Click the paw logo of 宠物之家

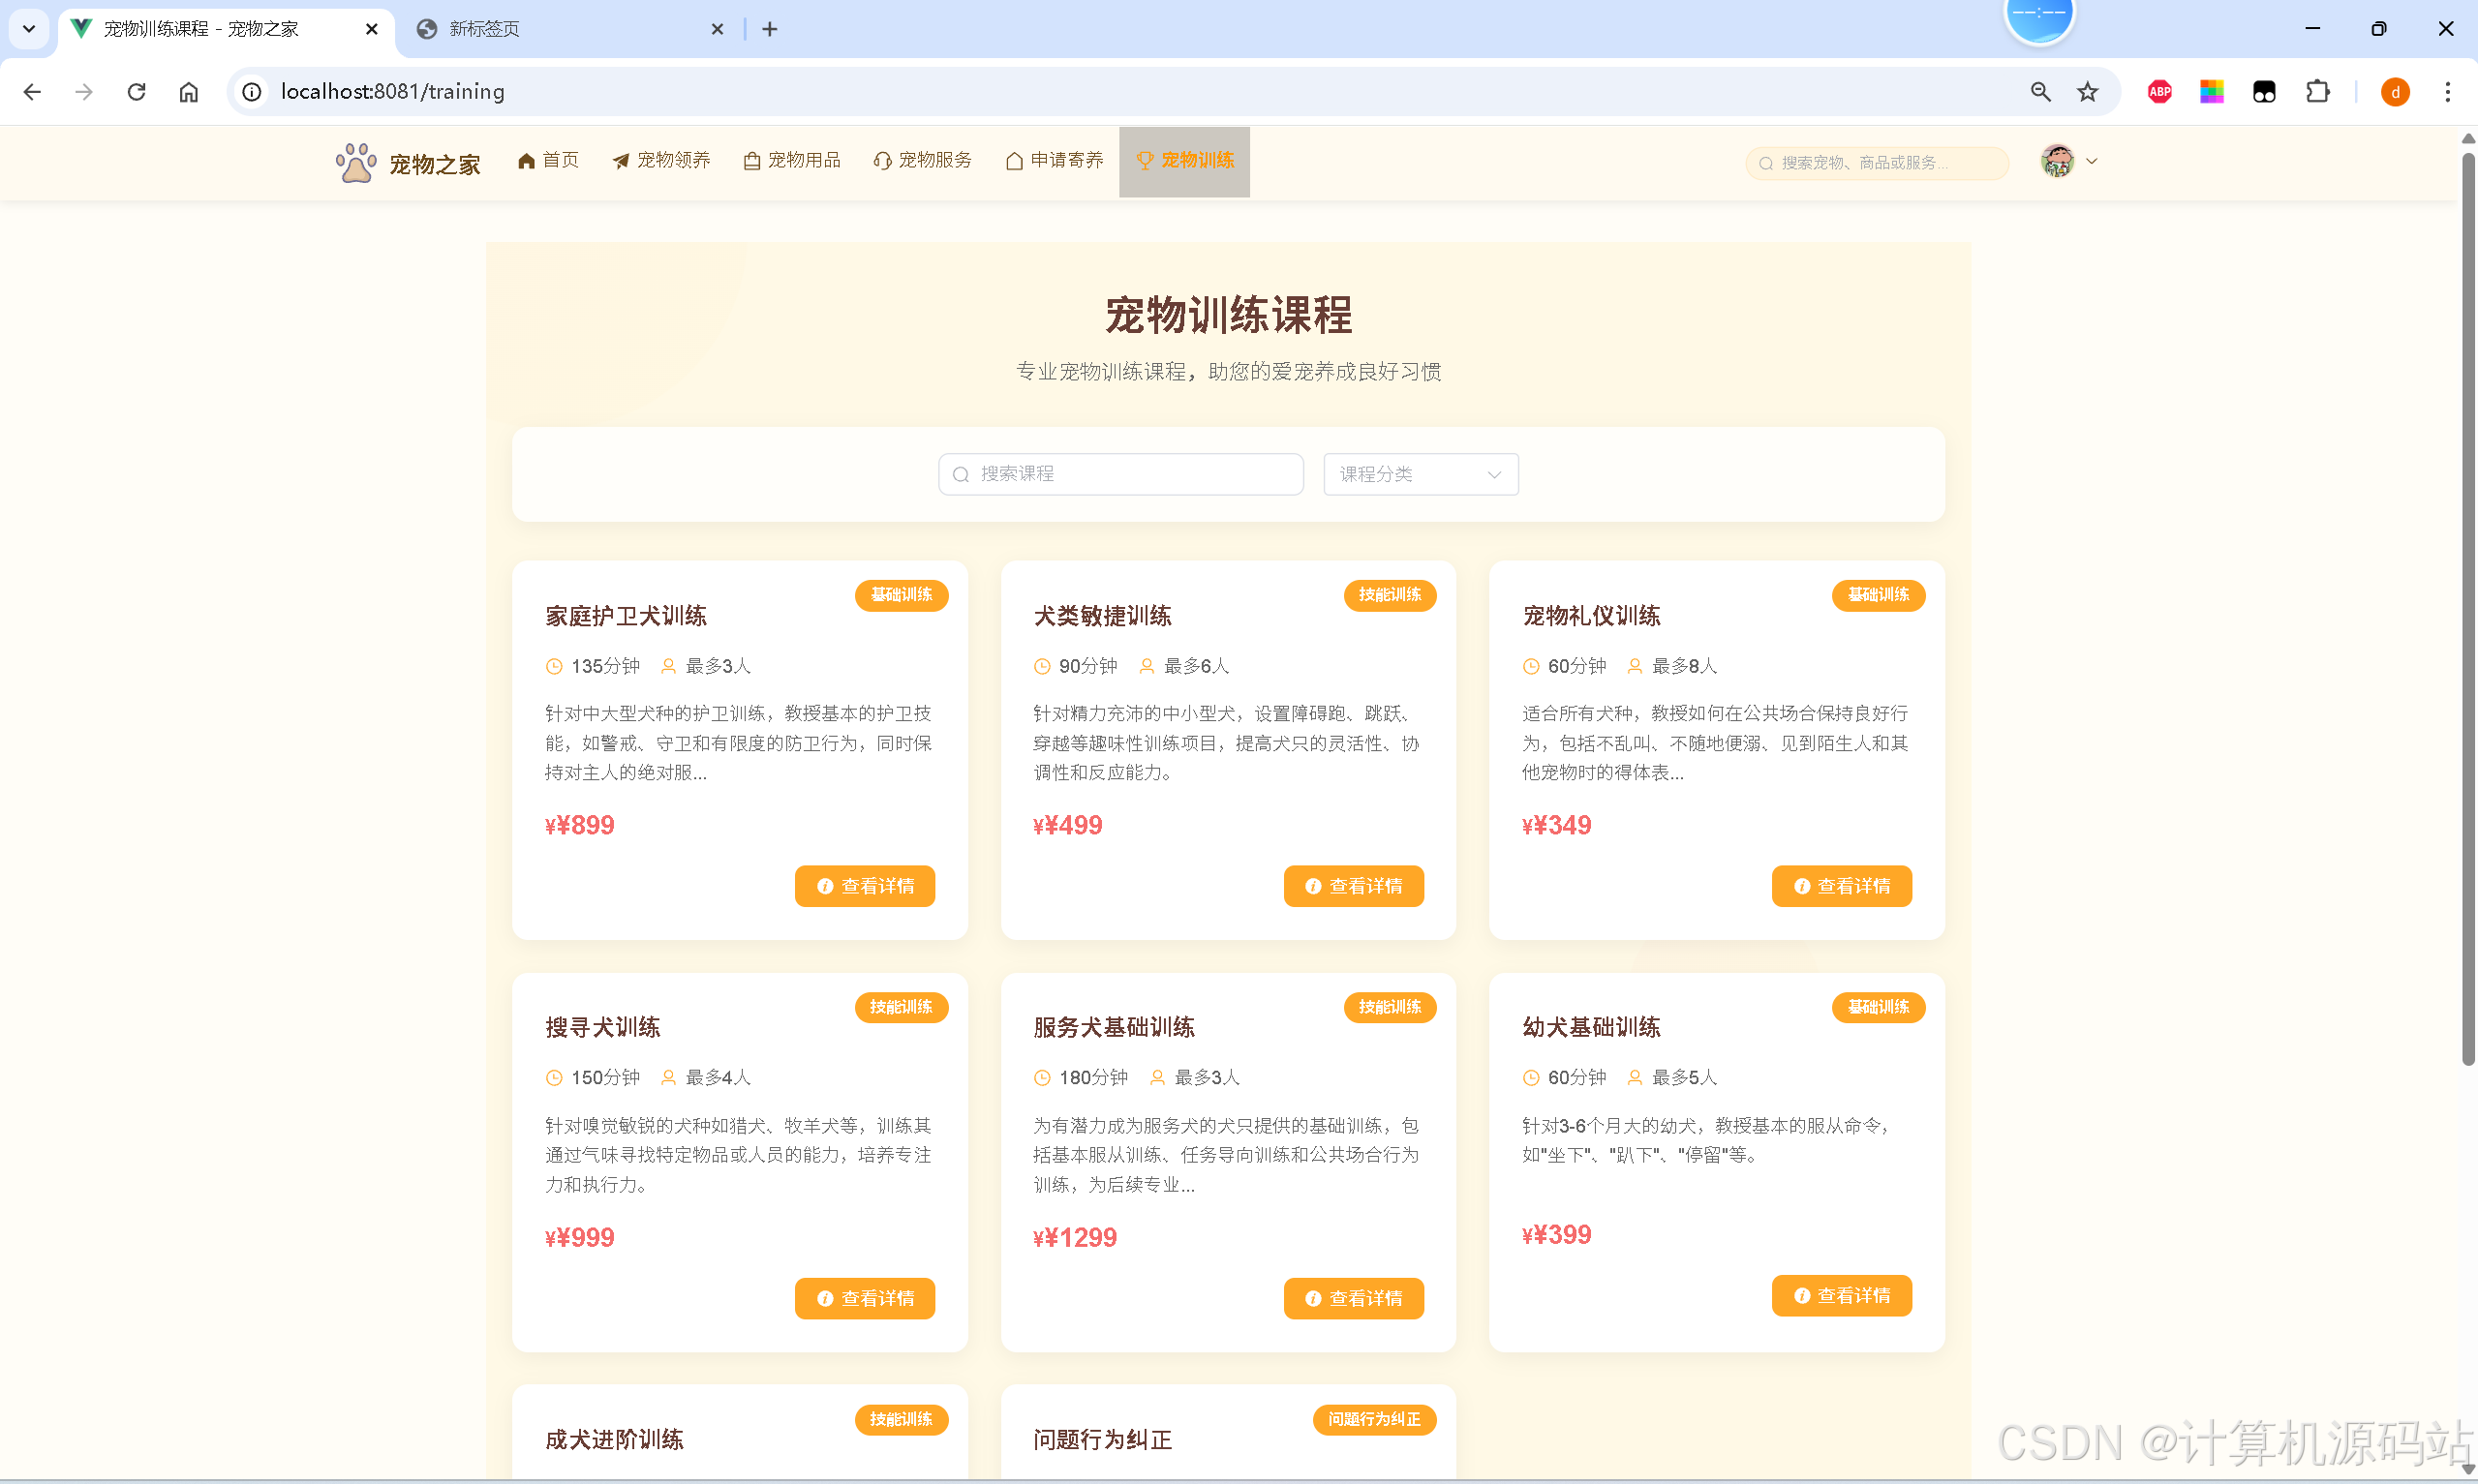(356, 163)
